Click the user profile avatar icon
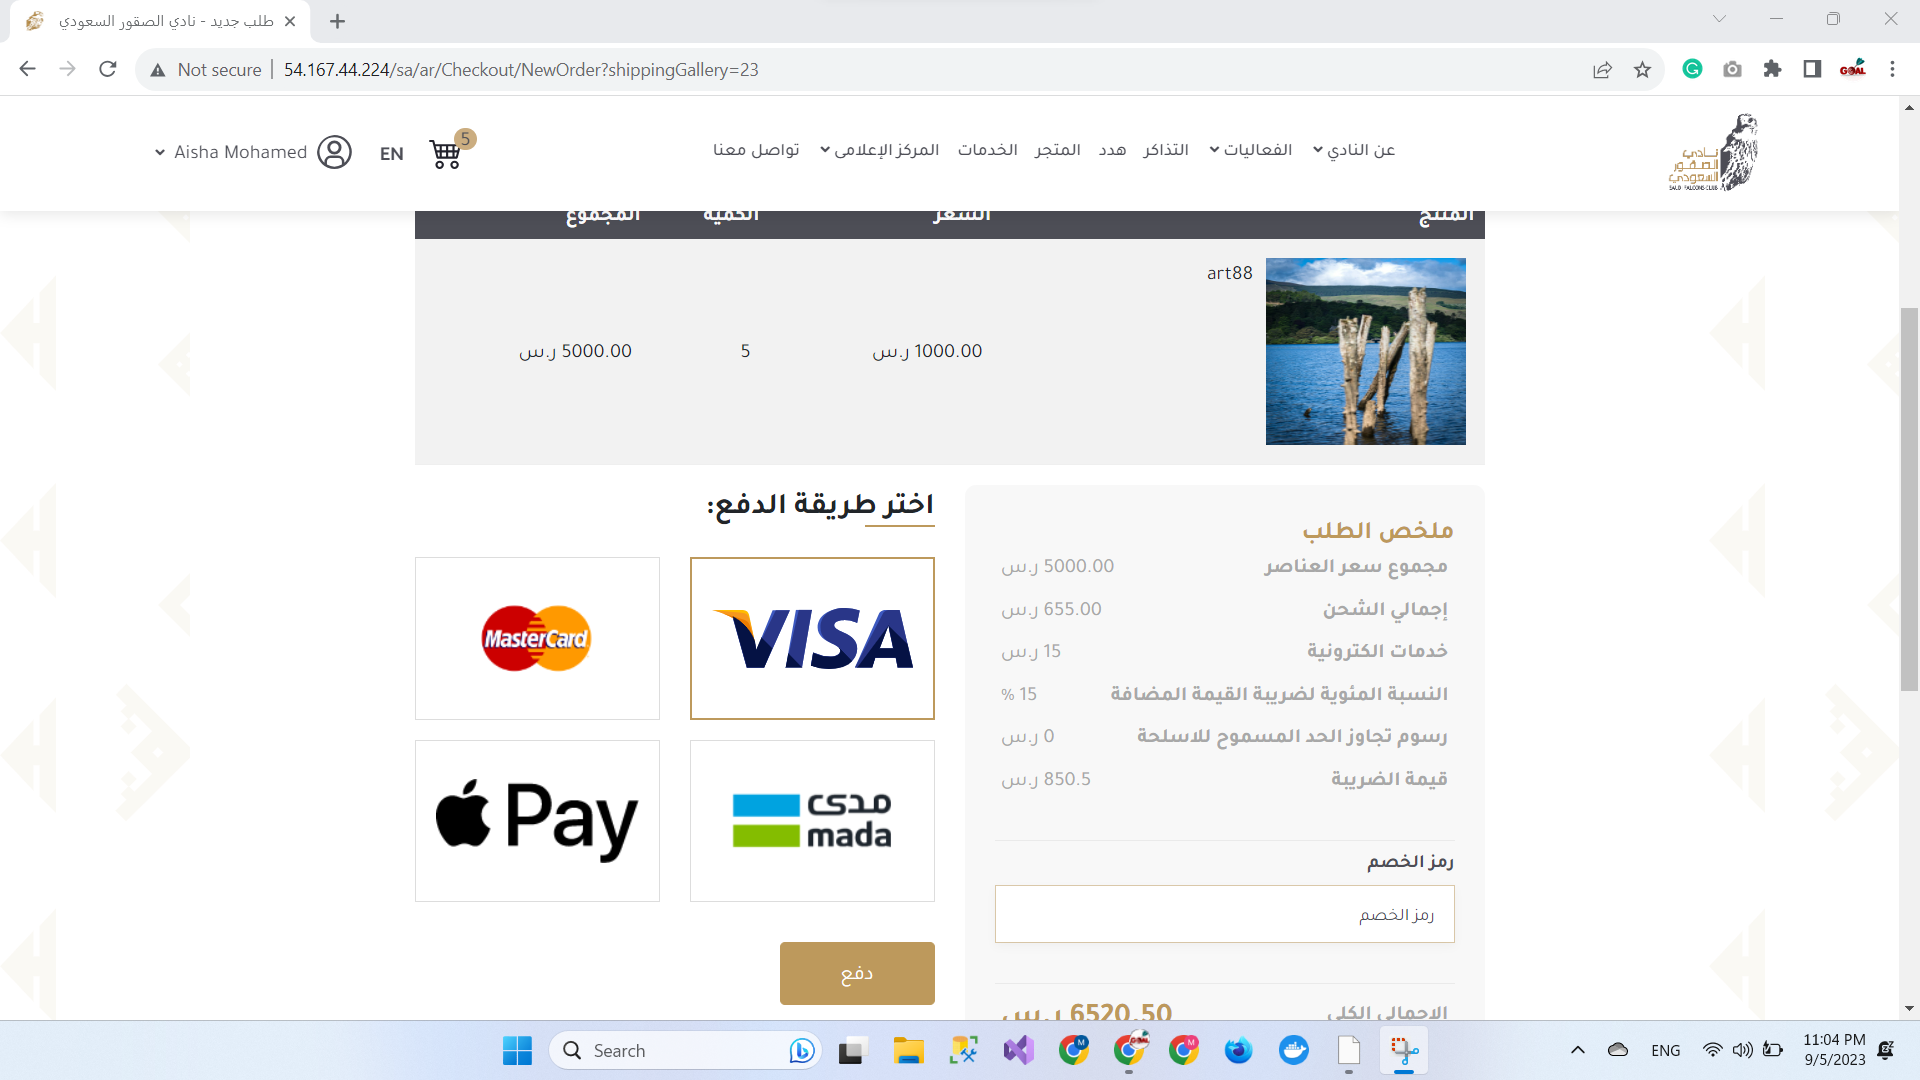The height and width of the screenshot is (1080, 1920). tap(334, 152)
